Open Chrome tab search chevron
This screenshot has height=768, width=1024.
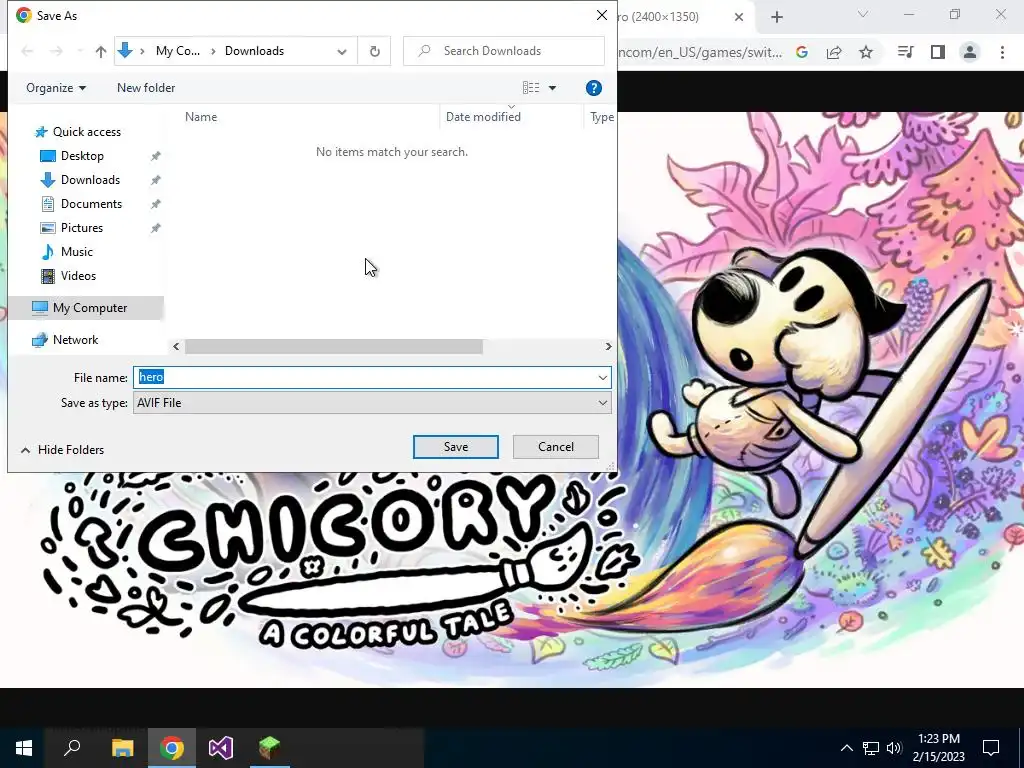pos(863,14)
